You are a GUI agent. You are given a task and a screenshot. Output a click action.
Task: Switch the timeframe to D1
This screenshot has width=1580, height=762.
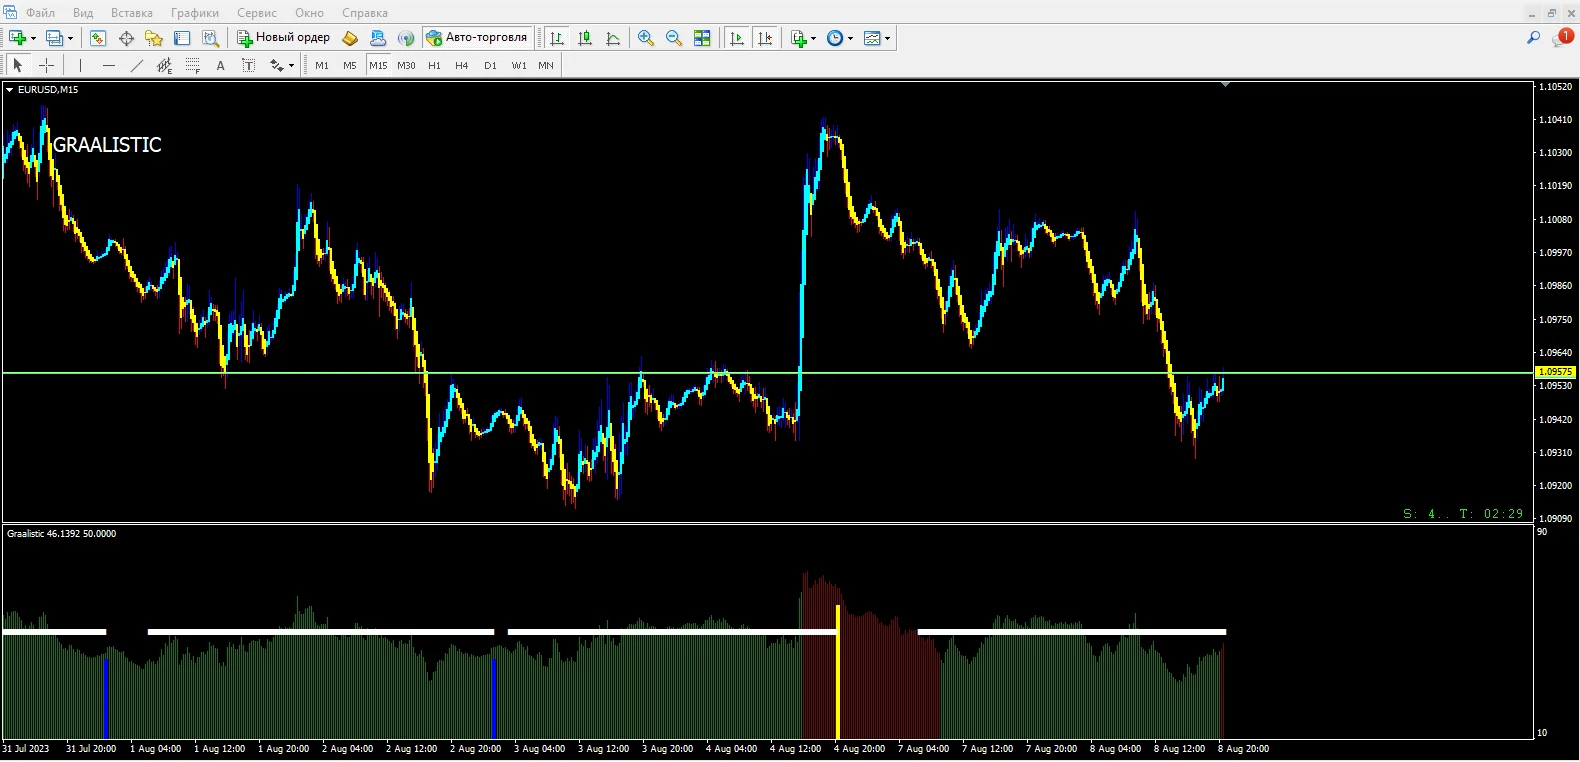(x=490, y=65)
